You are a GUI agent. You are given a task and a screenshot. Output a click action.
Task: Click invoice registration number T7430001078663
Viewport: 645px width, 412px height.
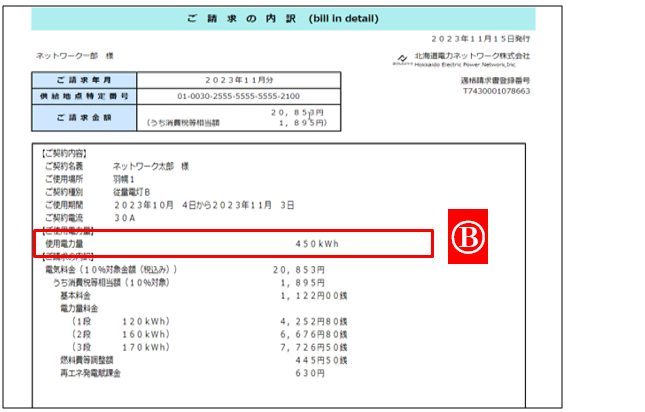tap(495, 91)
